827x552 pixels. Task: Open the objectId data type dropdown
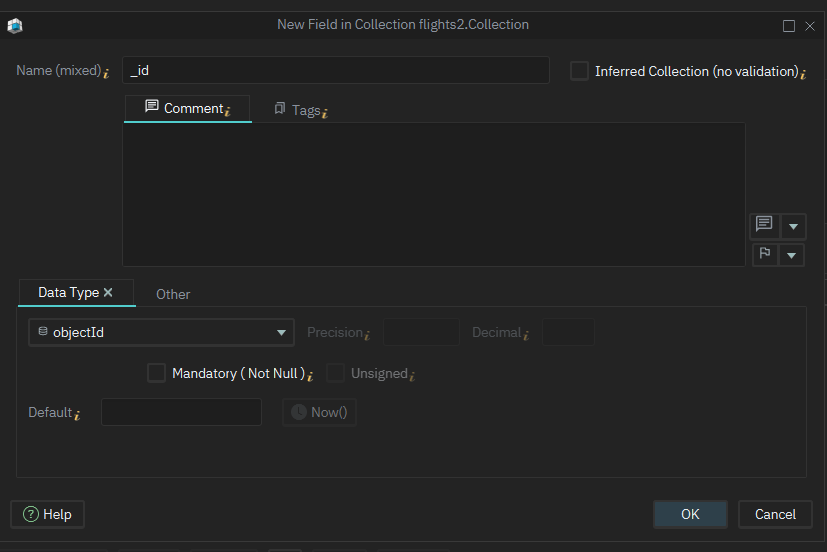(x=161, y=333)
